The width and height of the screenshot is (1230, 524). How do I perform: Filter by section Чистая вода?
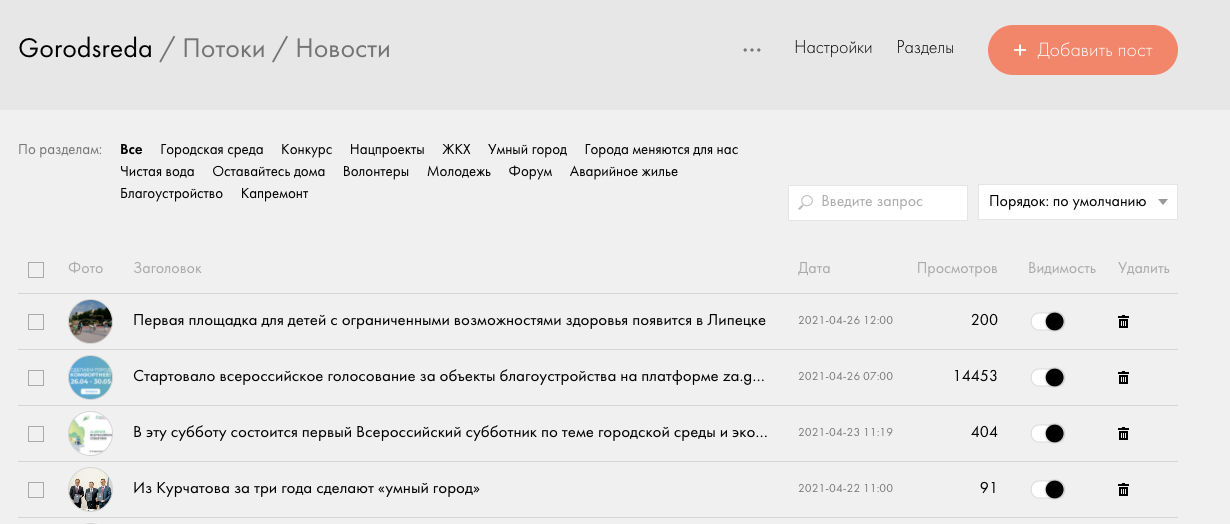157,172
